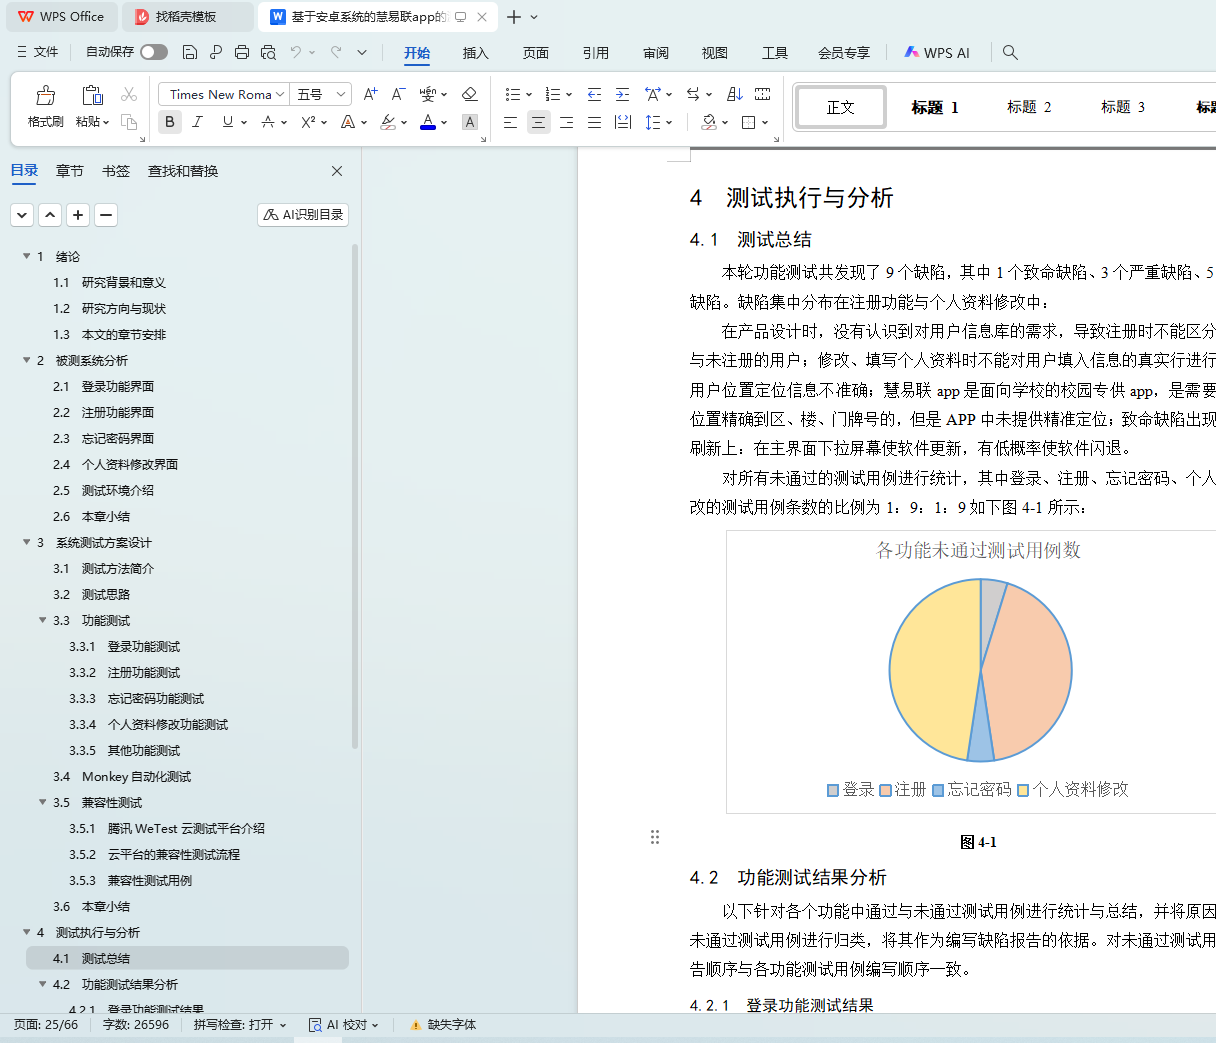Click the print icon in quick toolbar

242,52
